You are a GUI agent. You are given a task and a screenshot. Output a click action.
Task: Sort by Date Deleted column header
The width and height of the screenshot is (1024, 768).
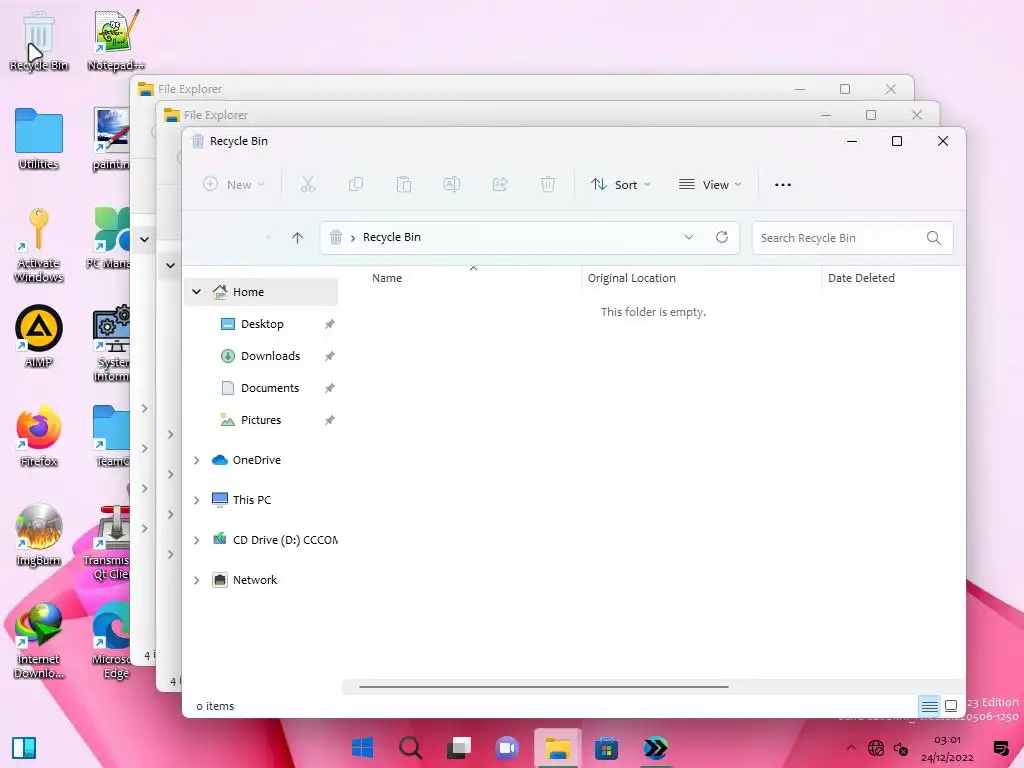point(861,278)
